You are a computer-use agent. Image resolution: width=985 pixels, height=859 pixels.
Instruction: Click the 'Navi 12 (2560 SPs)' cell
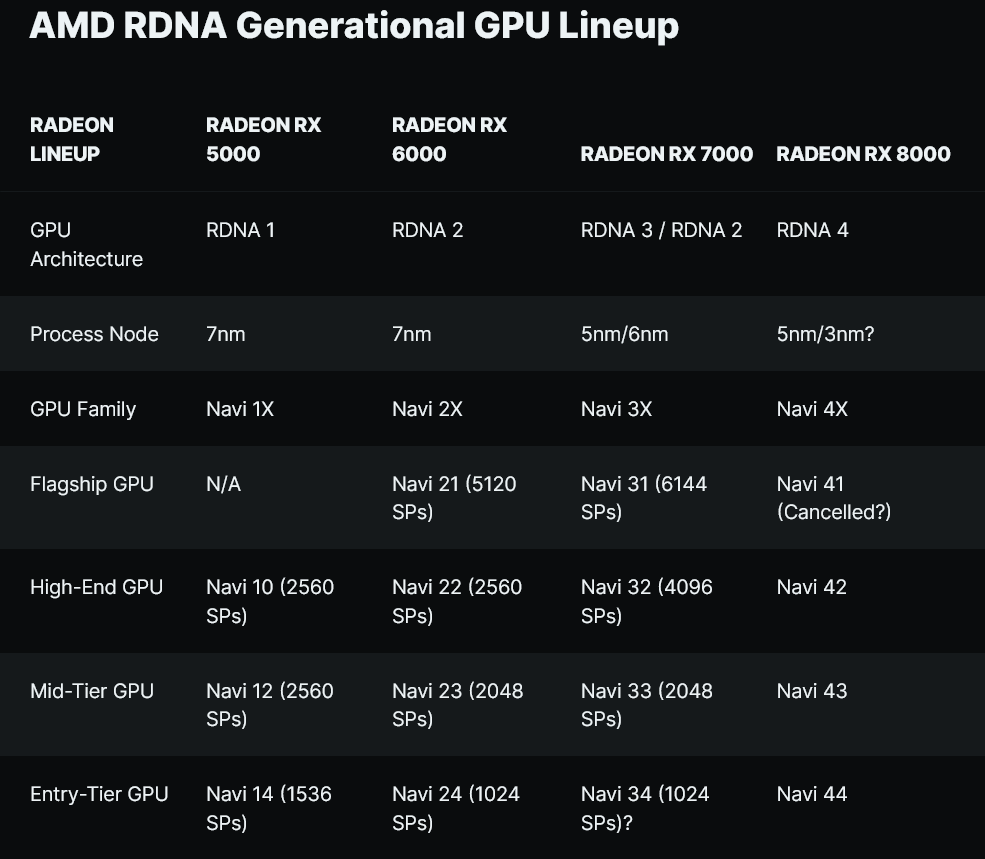coord(269,704)
